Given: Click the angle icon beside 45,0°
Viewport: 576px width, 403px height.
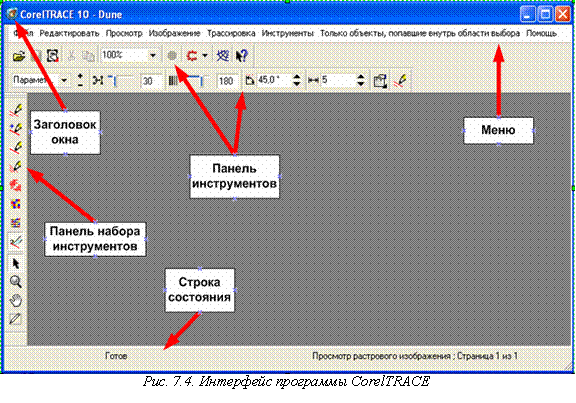Looking at the screenshot, I should (250, 80).
